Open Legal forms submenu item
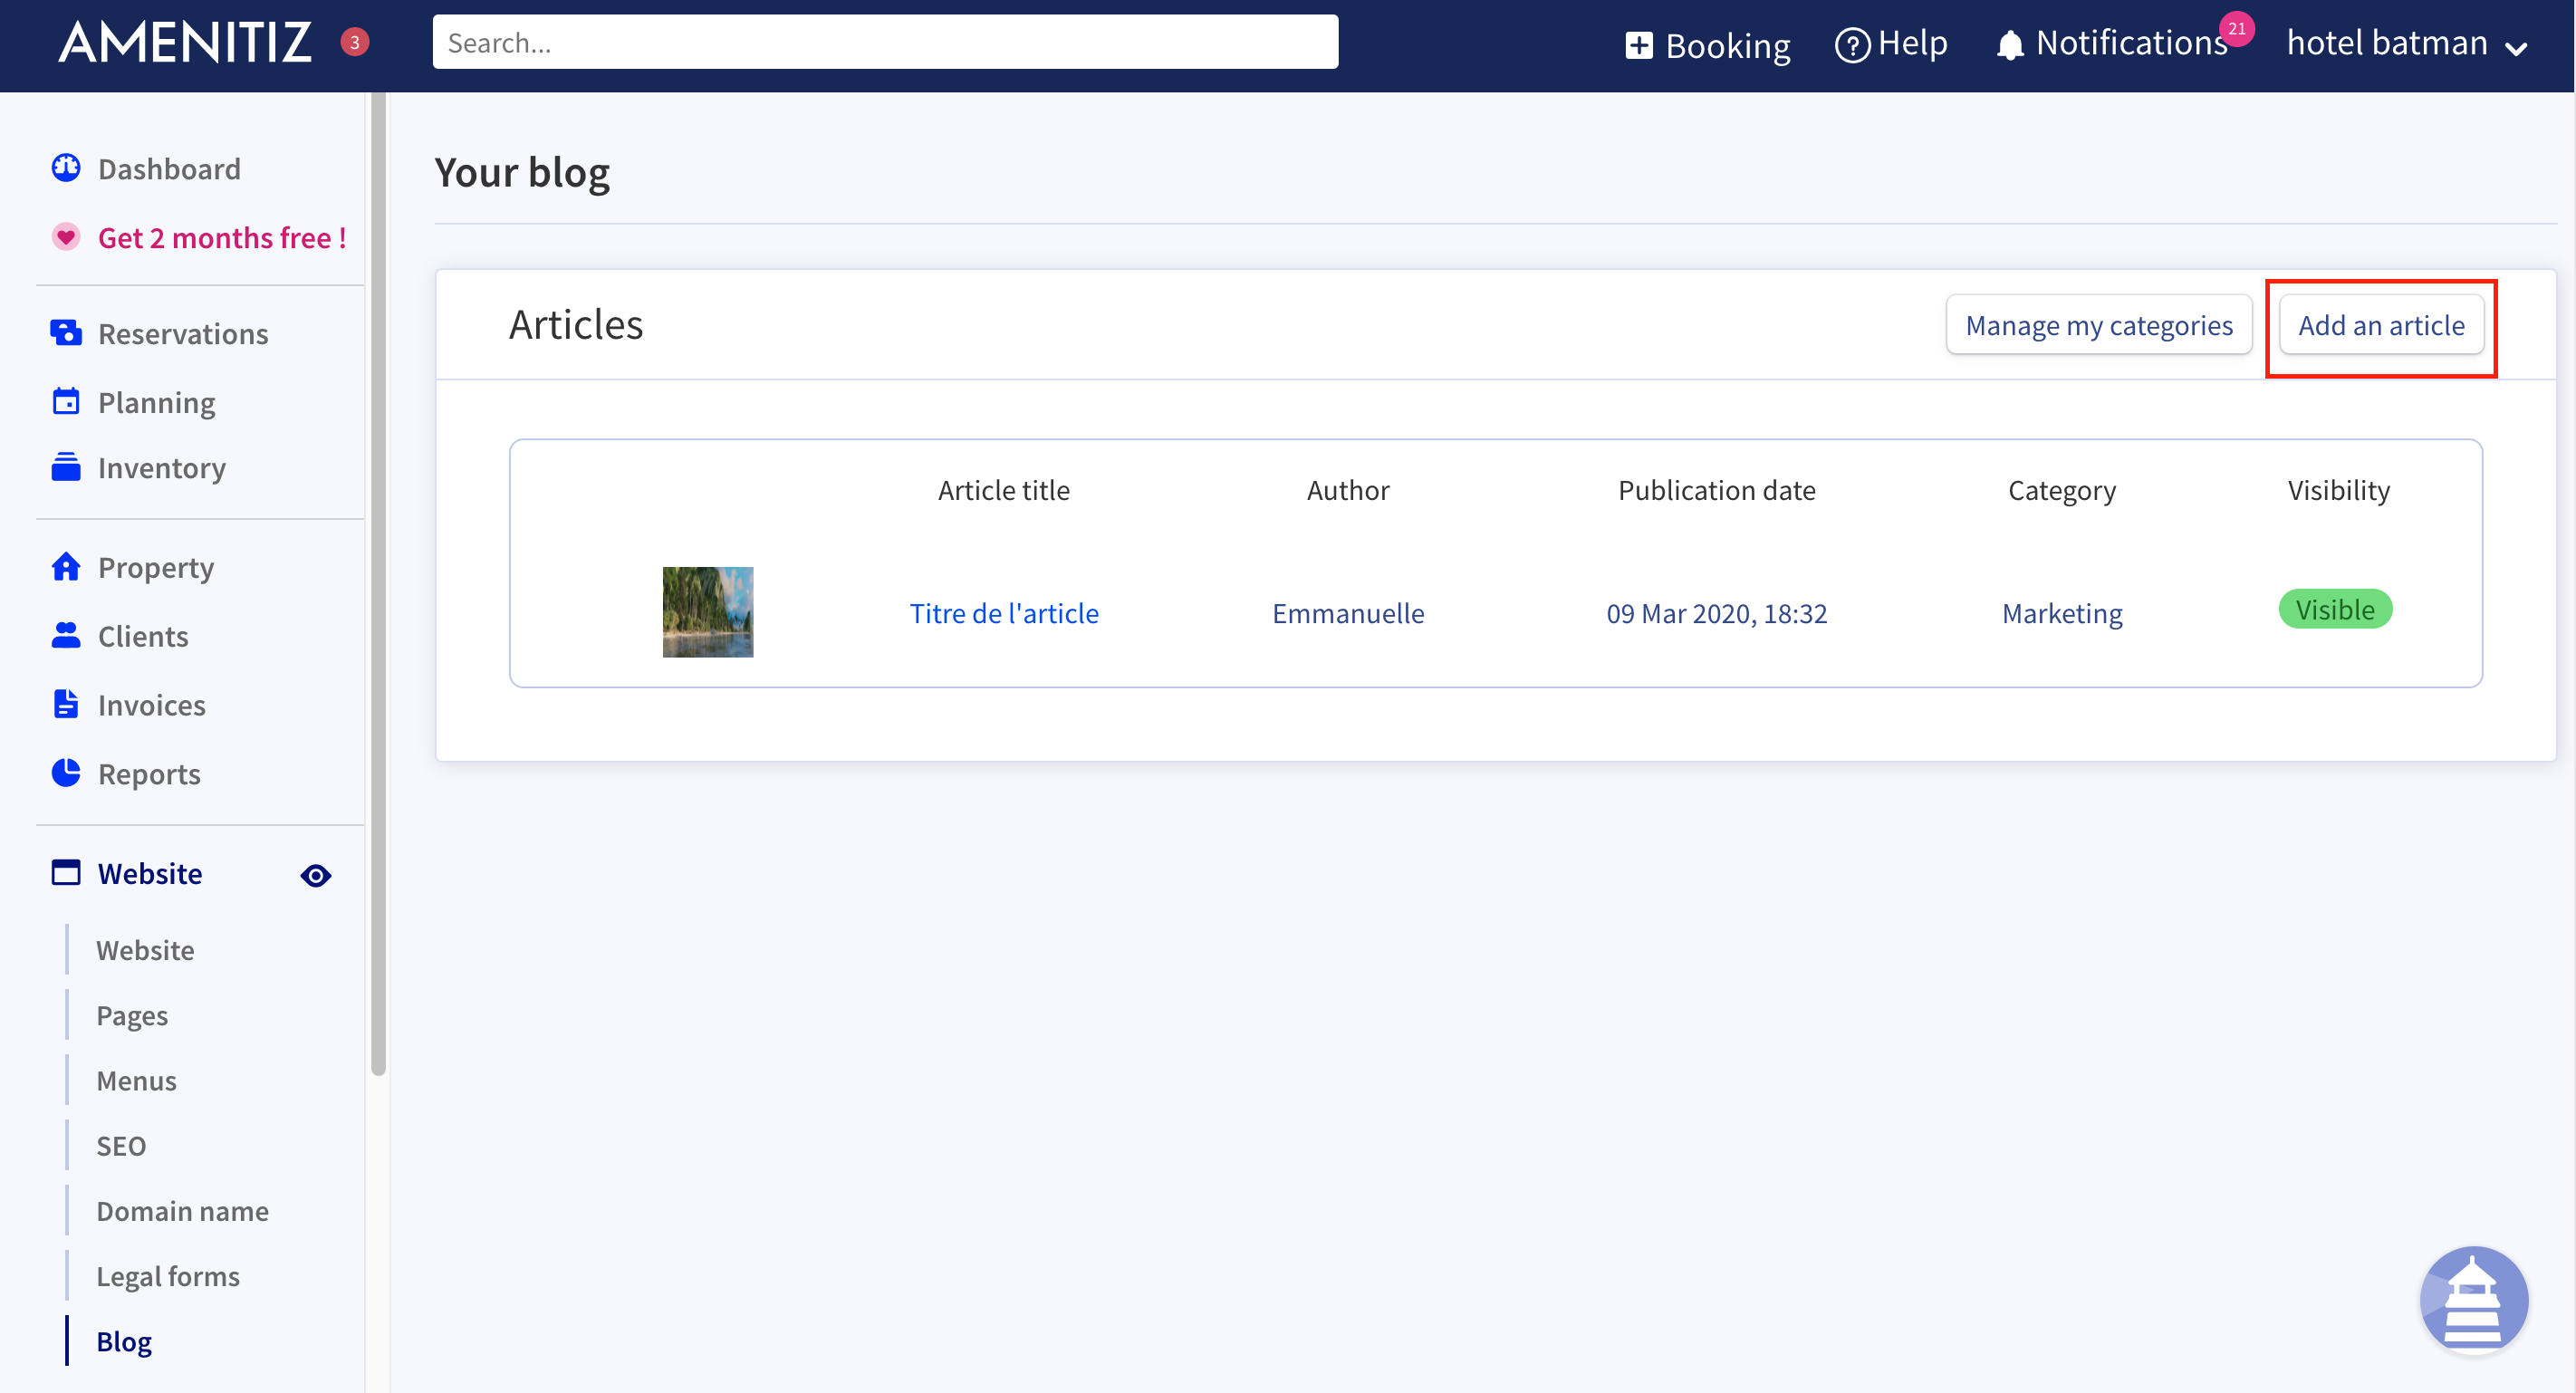The height and width of the screenshot is (1393, 2576). tap(168, 1277)
